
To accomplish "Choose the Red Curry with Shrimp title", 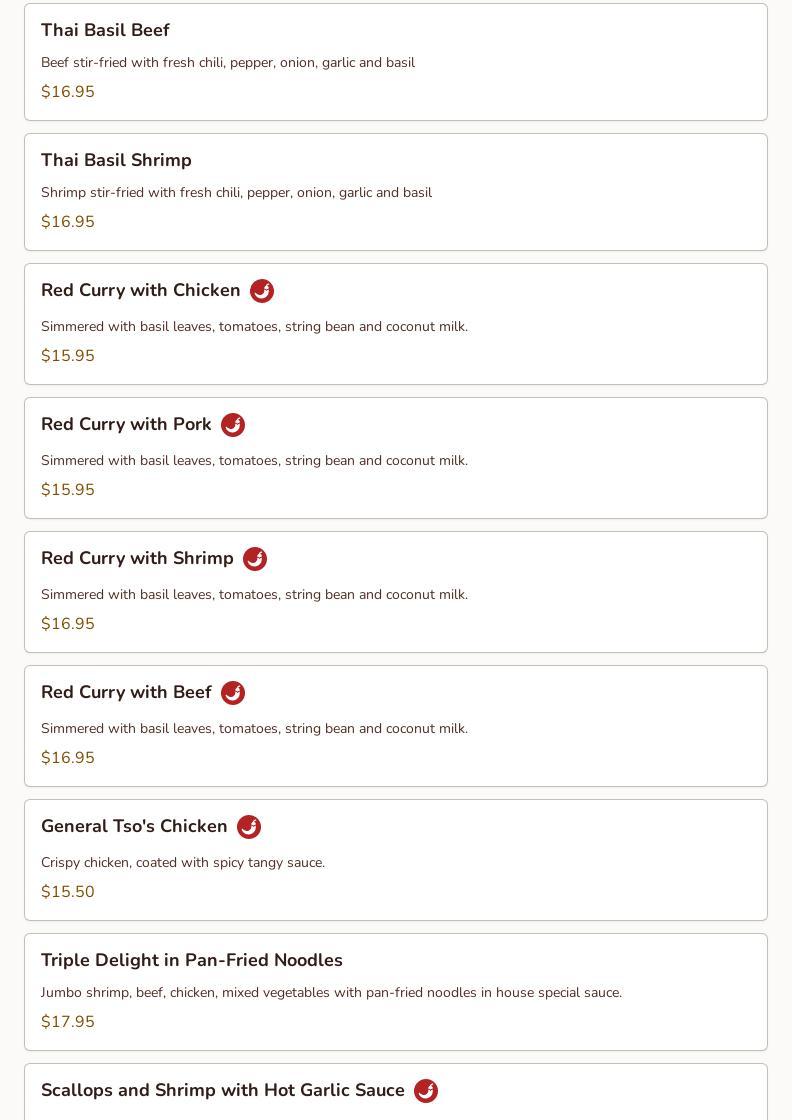I will tap(137, 558).
